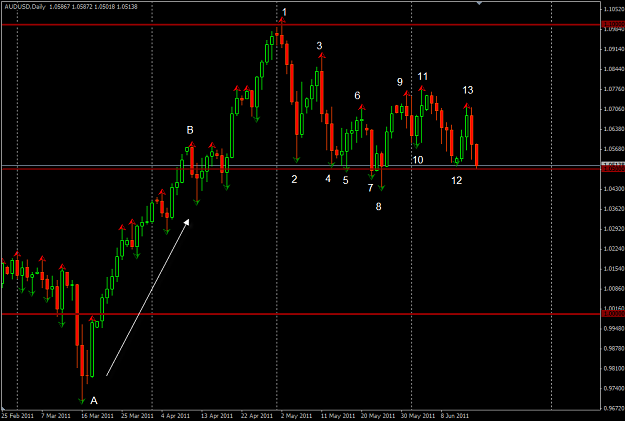Click the '25 Mar 2011' date label
This screenshot has height=421, width=625.
tap(137, 416)
